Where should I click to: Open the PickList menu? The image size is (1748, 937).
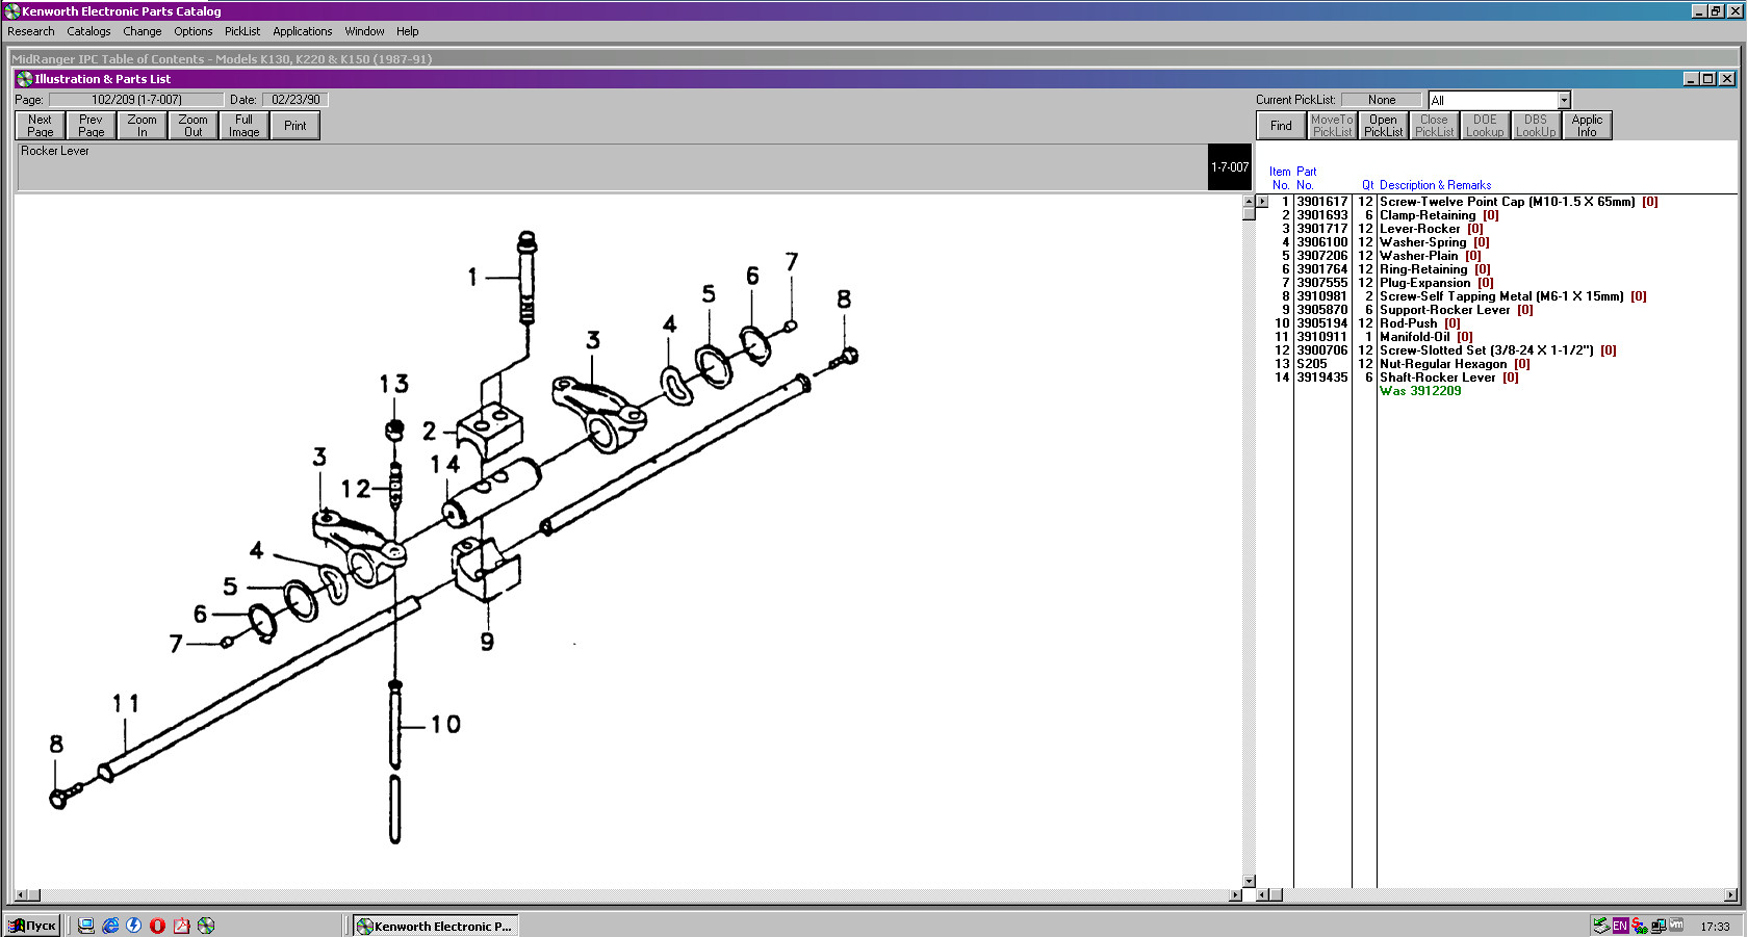click(242, 32)
